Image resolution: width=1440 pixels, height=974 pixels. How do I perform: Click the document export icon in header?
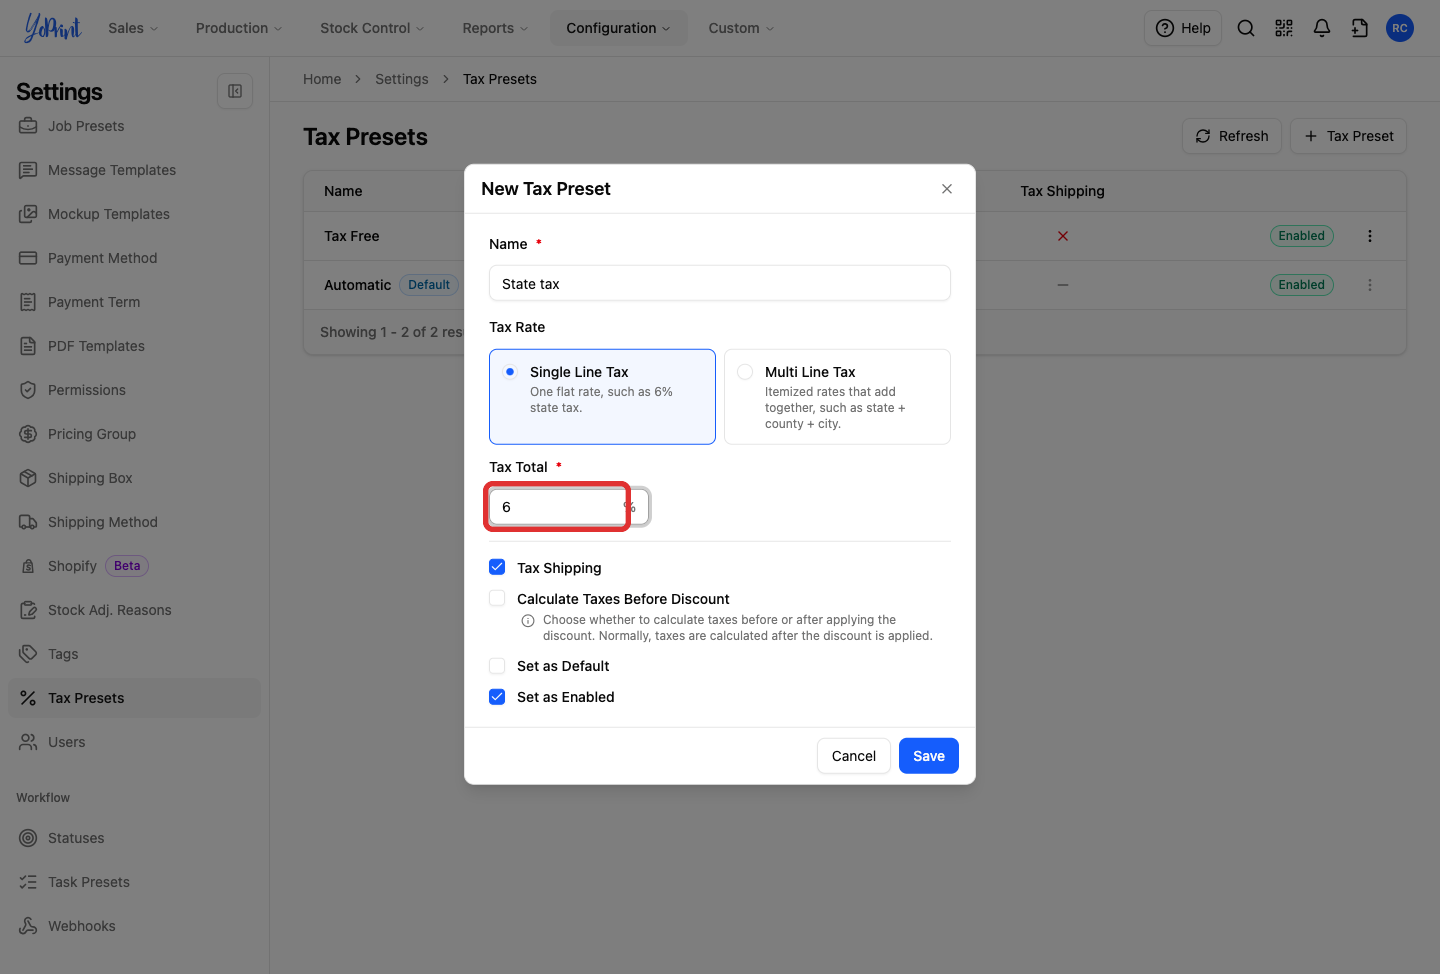(1360, 28)
